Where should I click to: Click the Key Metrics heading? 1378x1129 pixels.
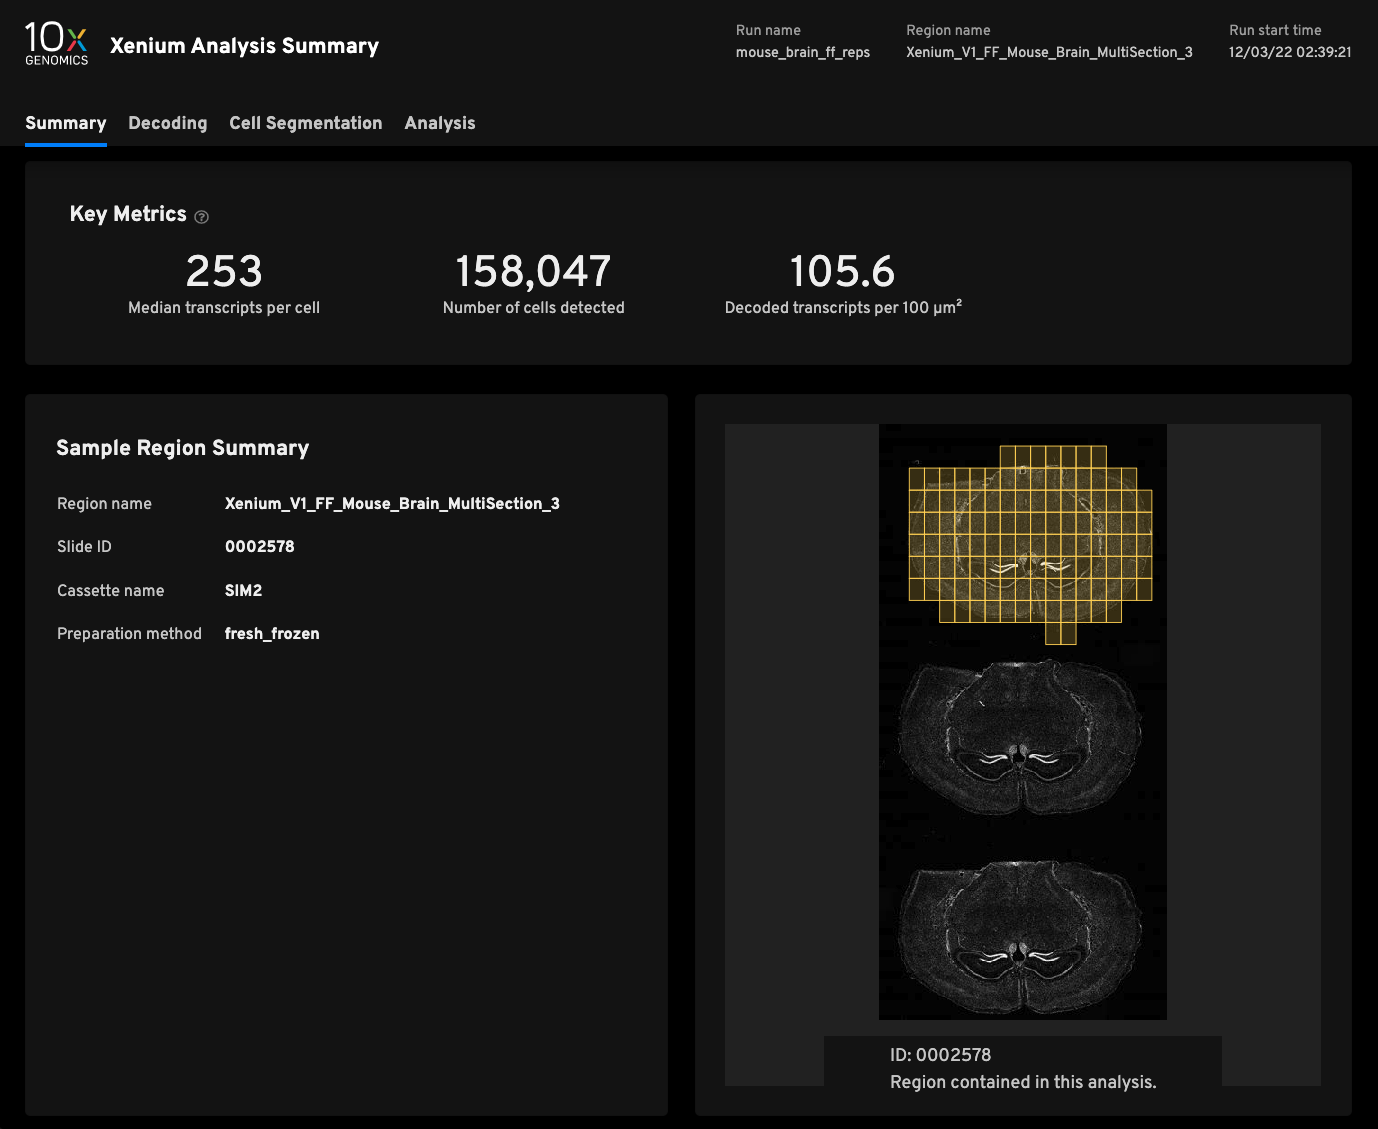coord(128,214)
